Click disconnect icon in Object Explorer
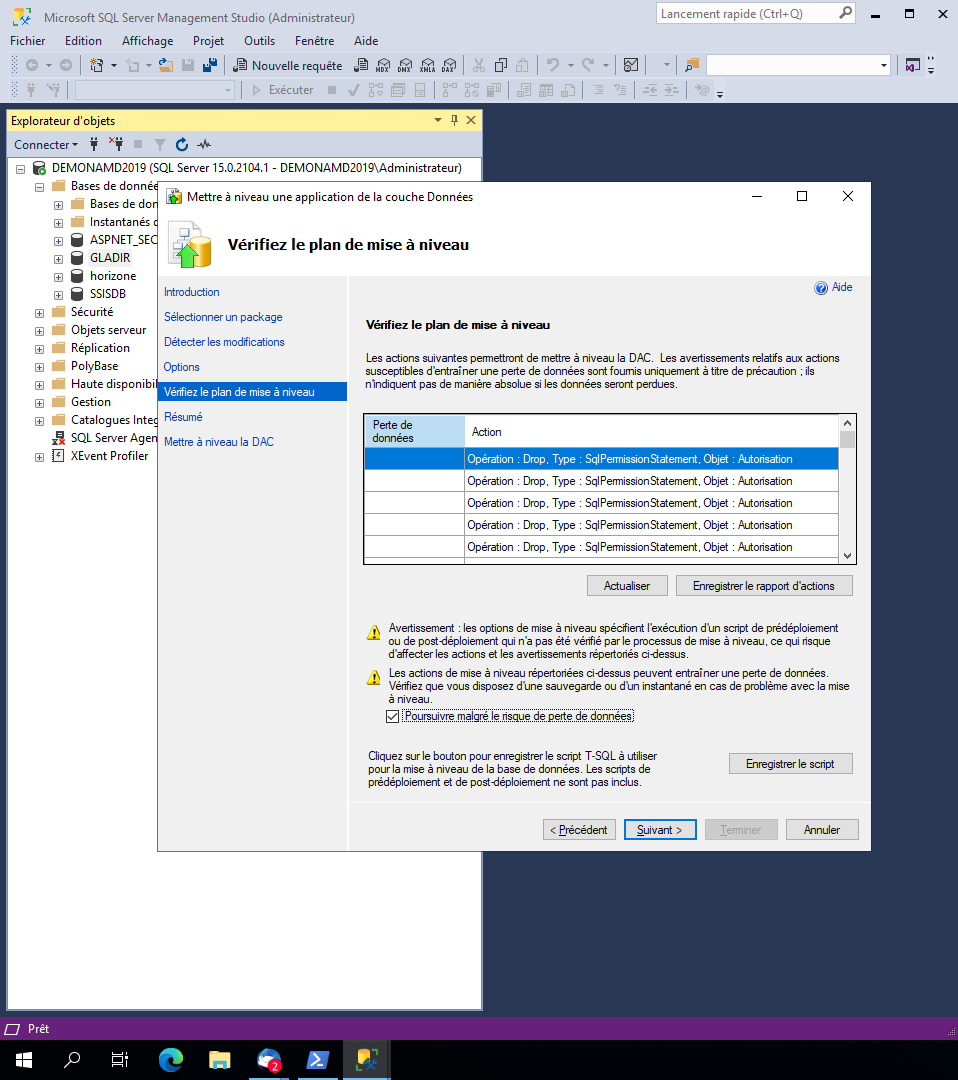This screenshot has height=1080, width=958. pos(116,144)
